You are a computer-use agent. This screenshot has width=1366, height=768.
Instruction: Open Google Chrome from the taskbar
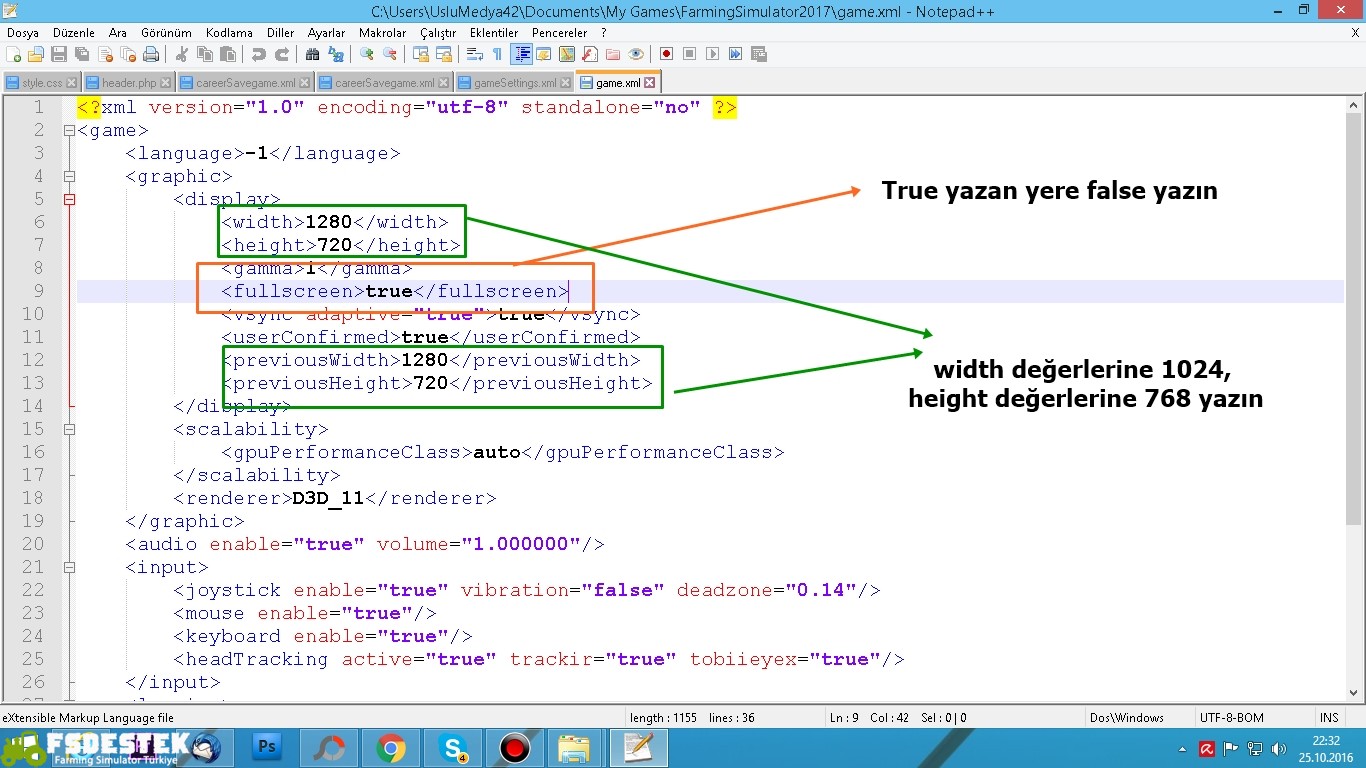[x=390, y=748]
